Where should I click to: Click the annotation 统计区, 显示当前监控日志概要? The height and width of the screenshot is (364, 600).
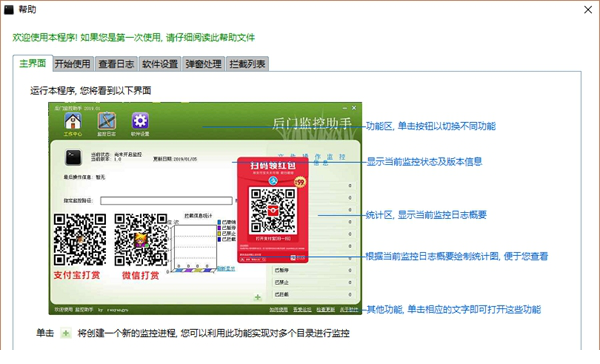(x=426, y=215)
